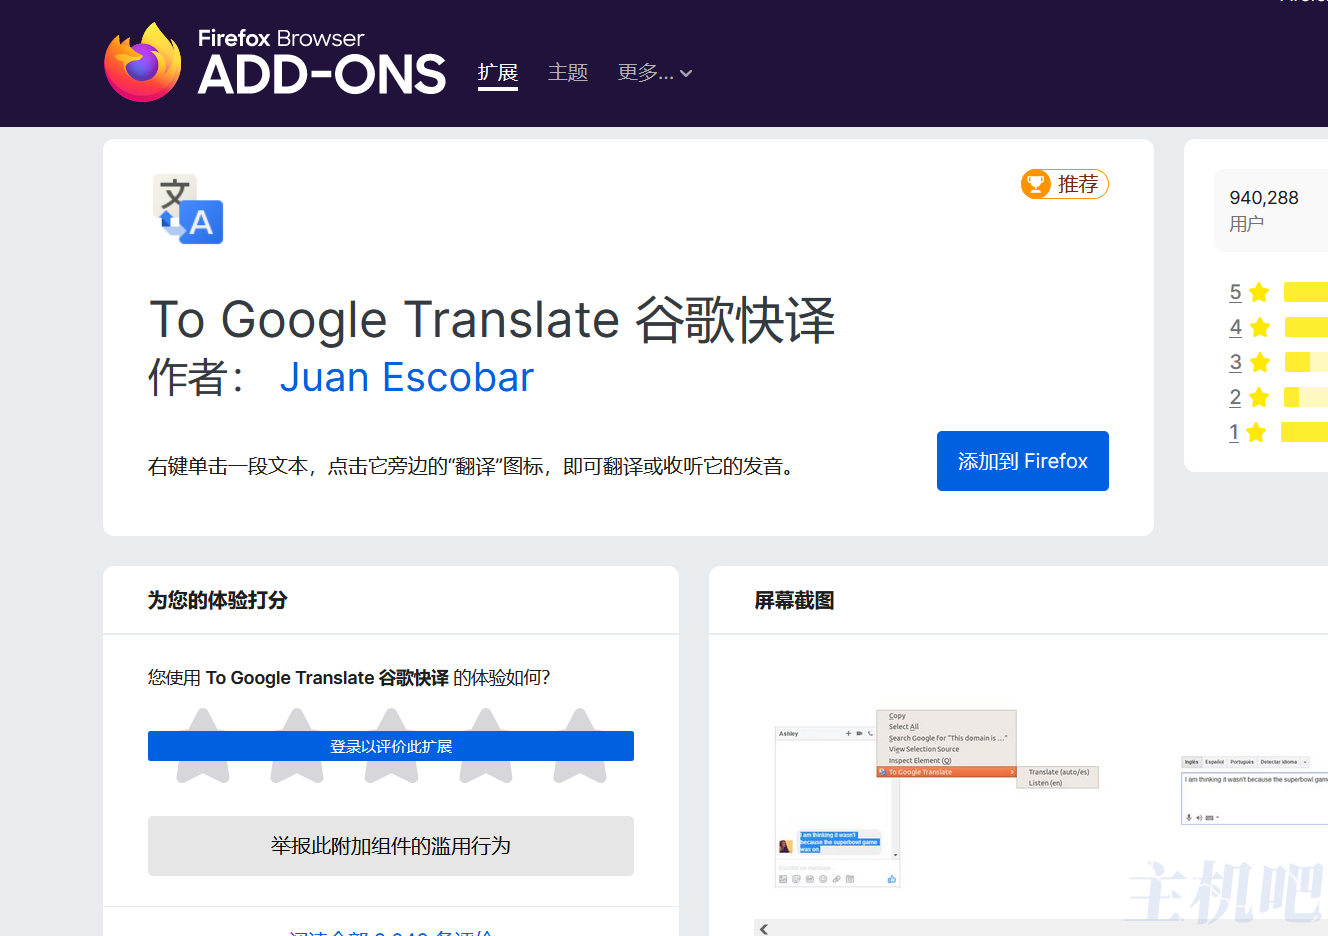This screenshot has height=936, width=1328.
Task: Select the first rating star
Action: (x=203, y=745)
